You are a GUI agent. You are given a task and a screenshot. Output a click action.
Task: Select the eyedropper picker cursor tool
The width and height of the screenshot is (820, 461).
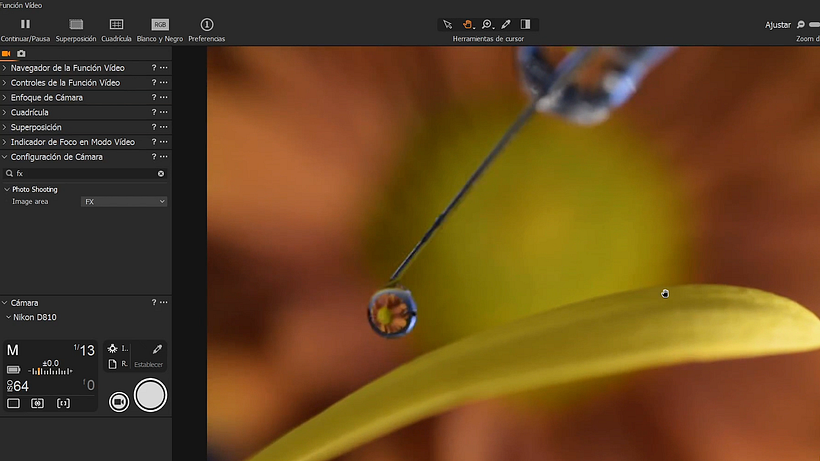click(506, 24)
